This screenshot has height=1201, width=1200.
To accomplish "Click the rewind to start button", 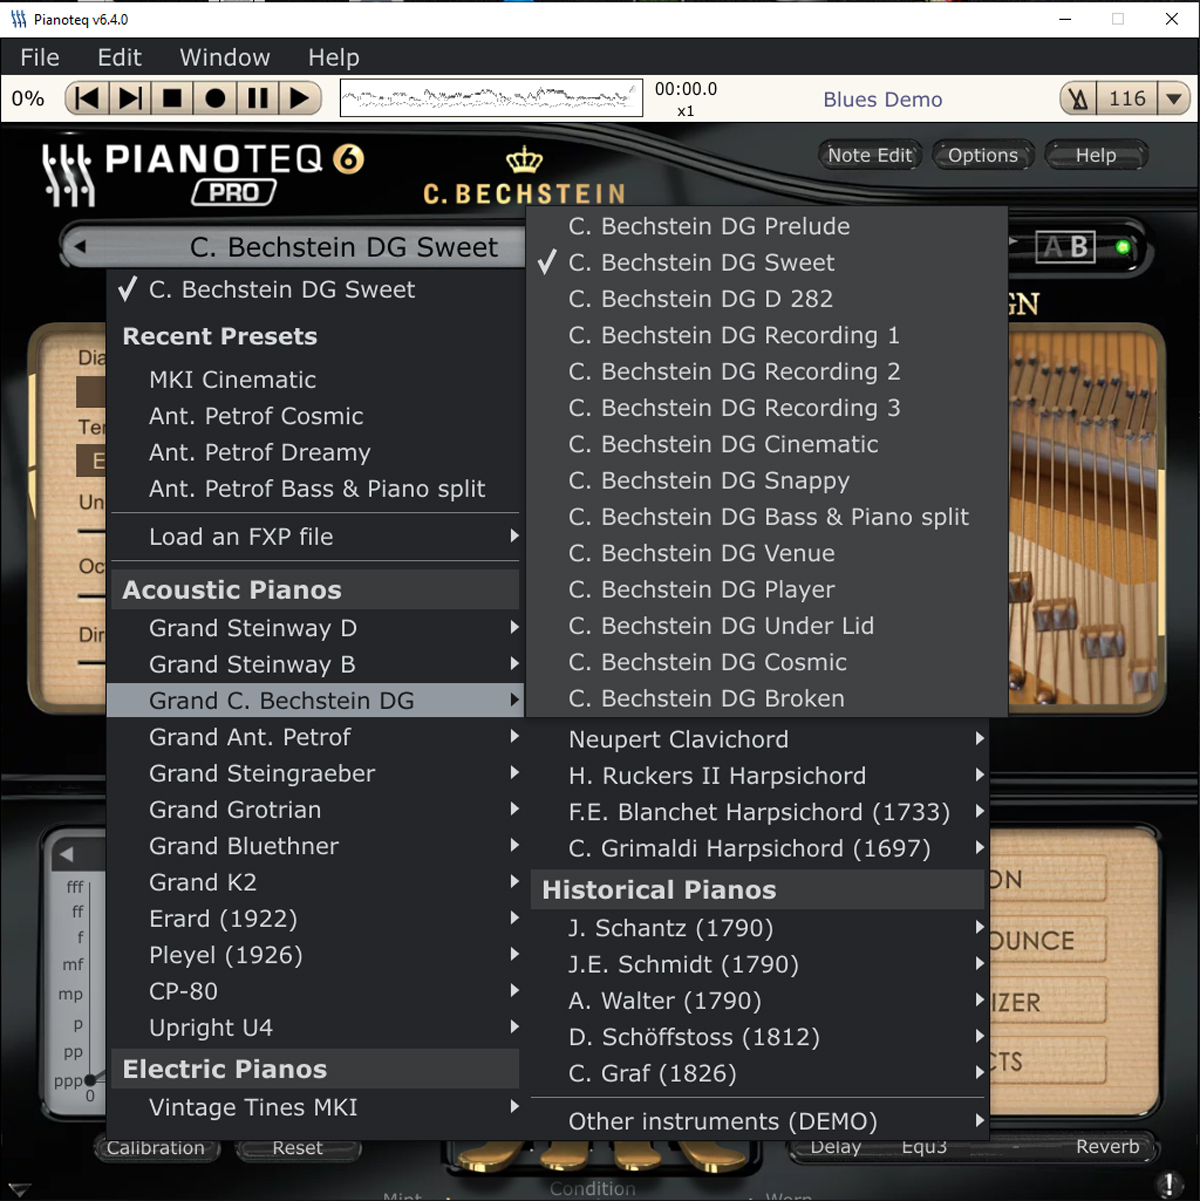I will coord(87,98).
